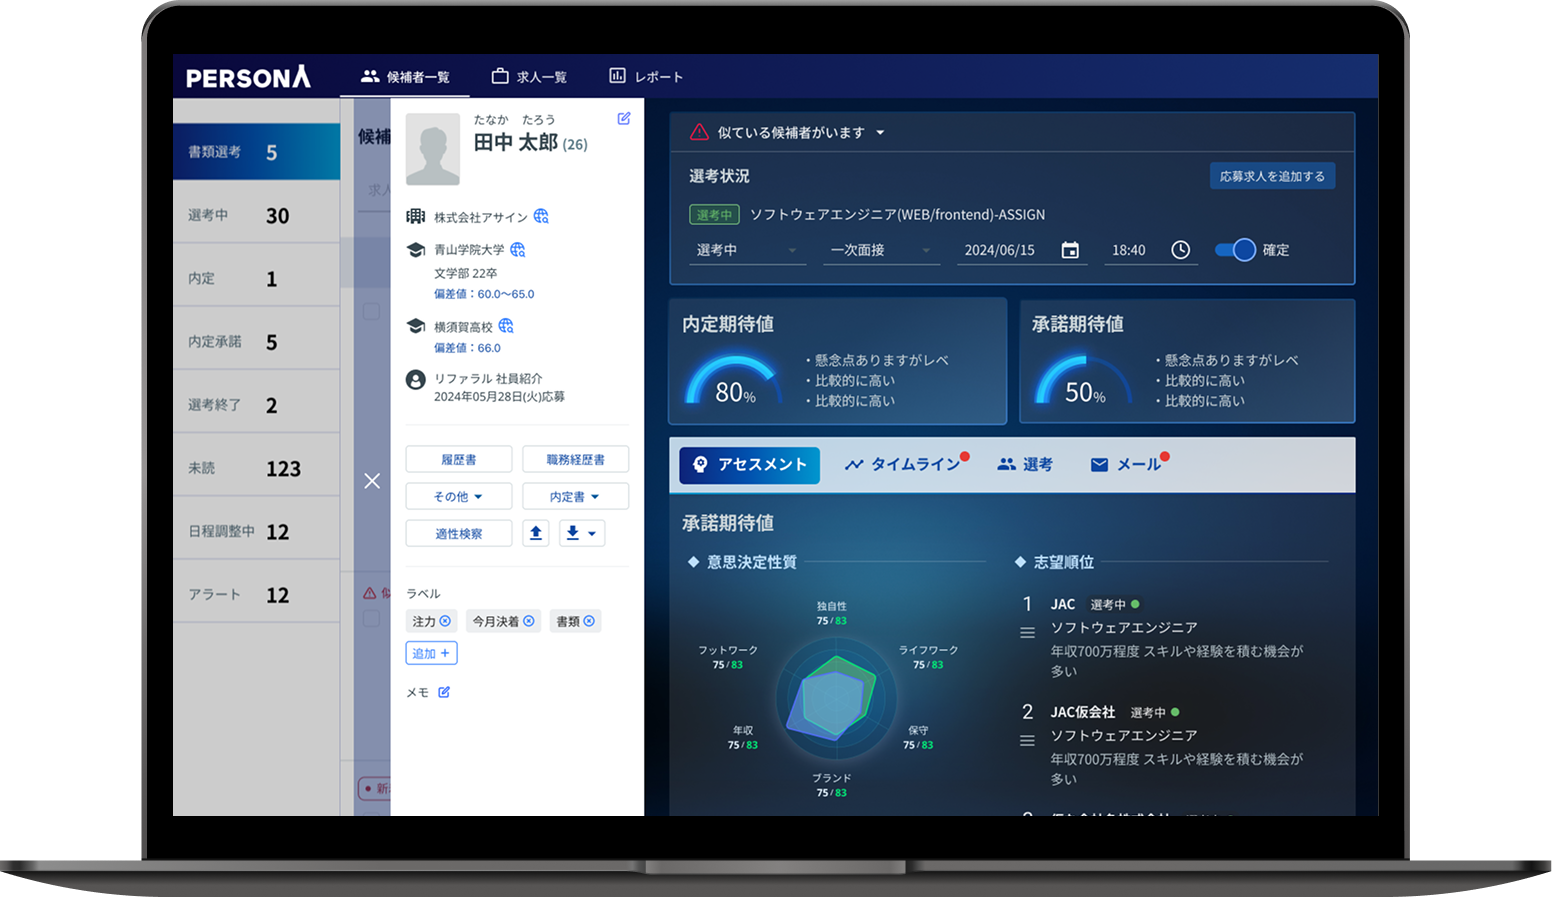The width and height of the screenshot is (1552, 898).
Task: Select 未読 123 in sidebar
Action: [x=257, y=467]
